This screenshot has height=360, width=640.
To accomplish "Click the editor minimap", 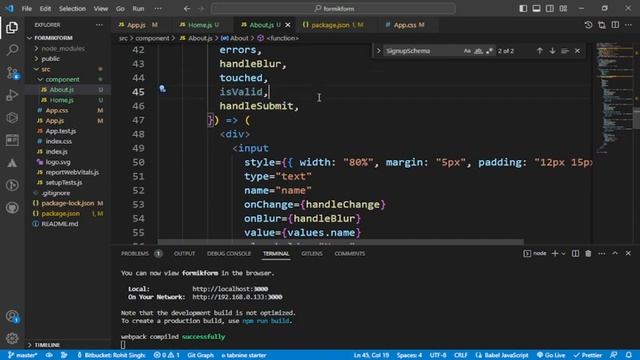I will 614,97.
